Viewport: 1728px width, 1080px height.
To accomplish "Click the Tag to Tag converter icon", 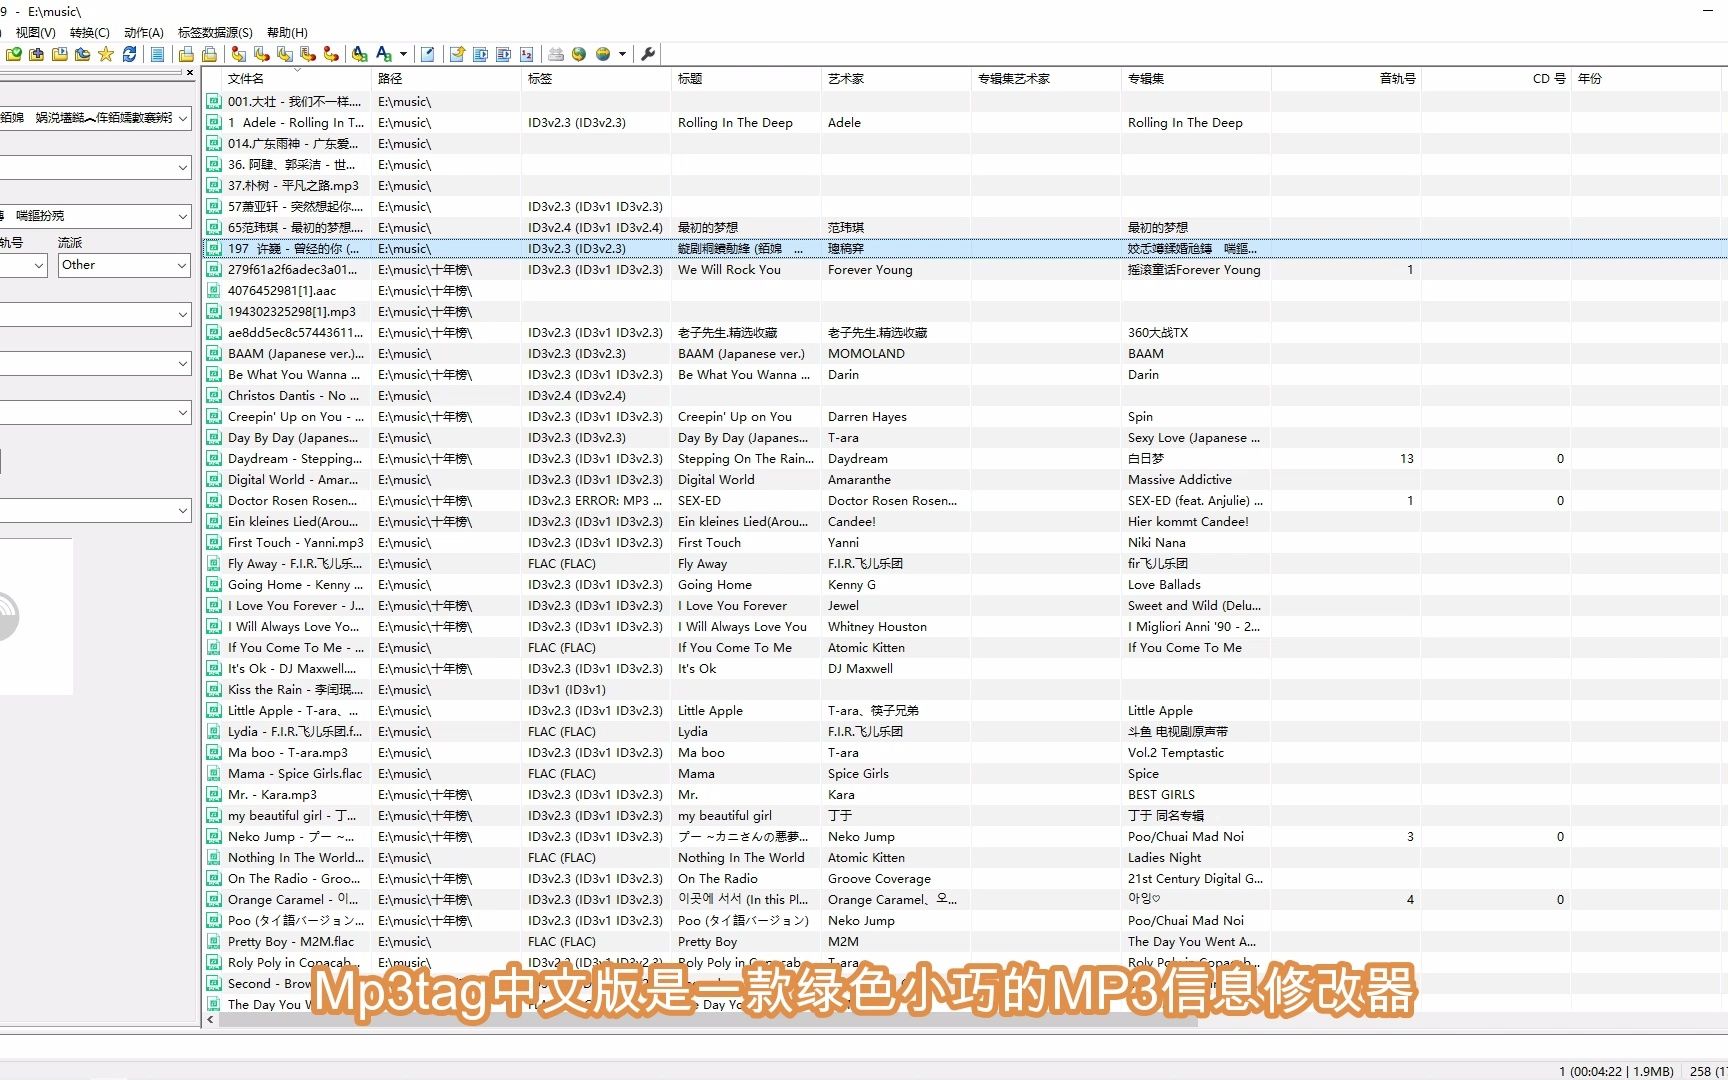I will tap(331, 54).
